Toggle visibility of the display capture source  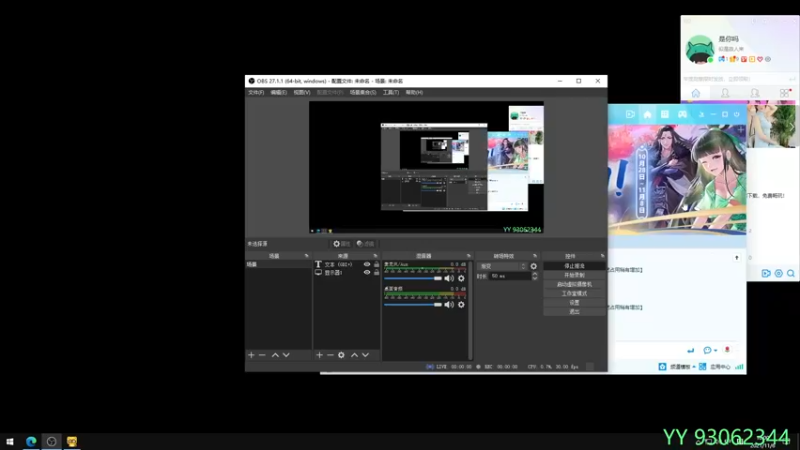(367, 272)
